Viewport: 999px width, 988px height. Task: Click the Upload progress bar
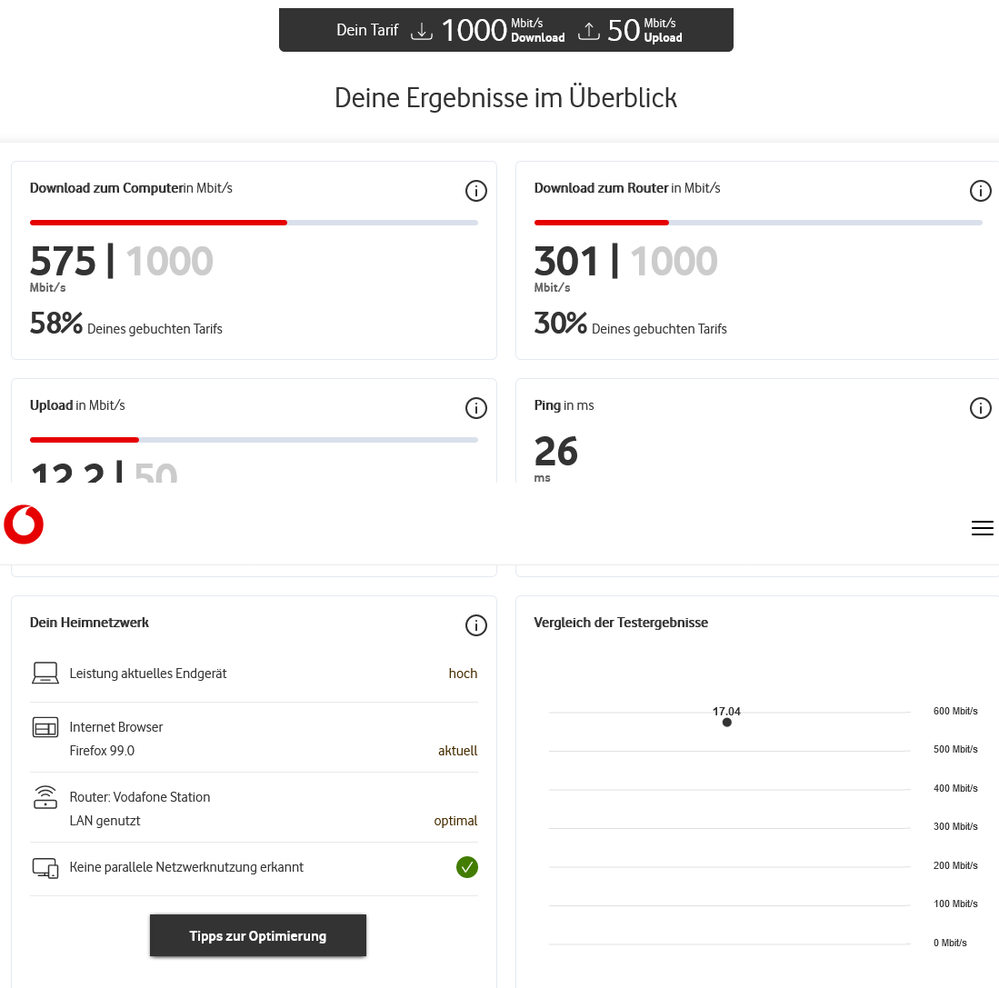254,440
